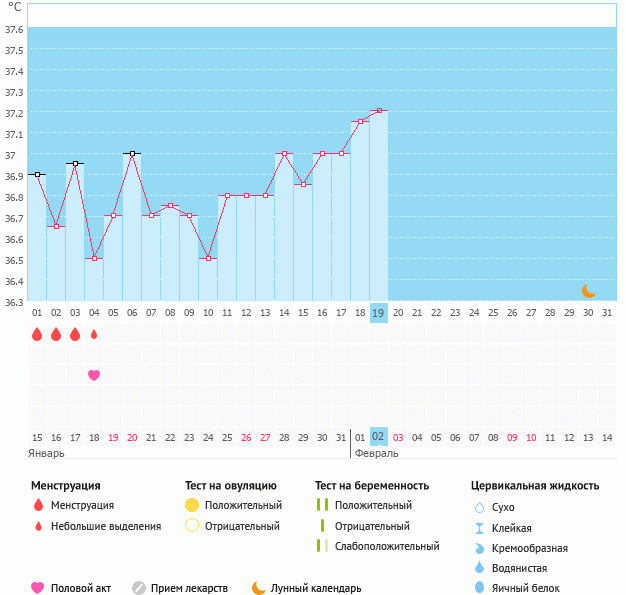
Task: Click the menstruation drop on cycle day 01
Action: point(37,335)
